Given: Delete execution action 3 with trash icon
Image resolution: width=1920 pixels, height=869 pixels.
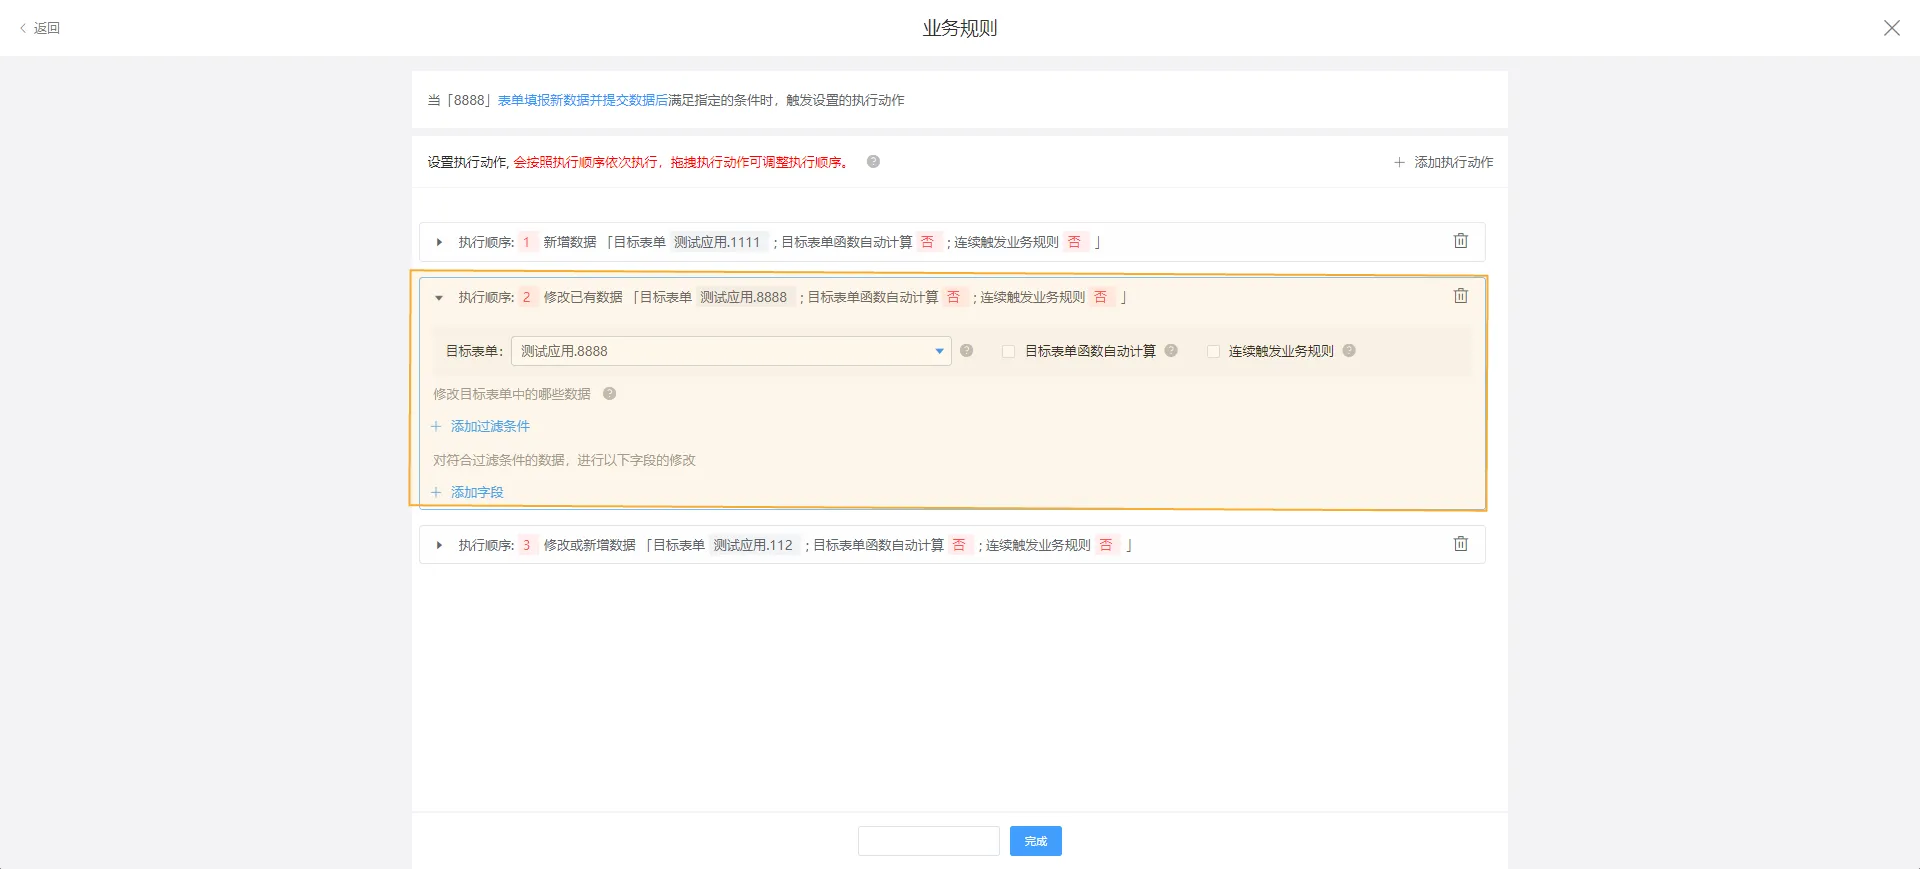Looking at the screenshot, I should coord(1460,544).
